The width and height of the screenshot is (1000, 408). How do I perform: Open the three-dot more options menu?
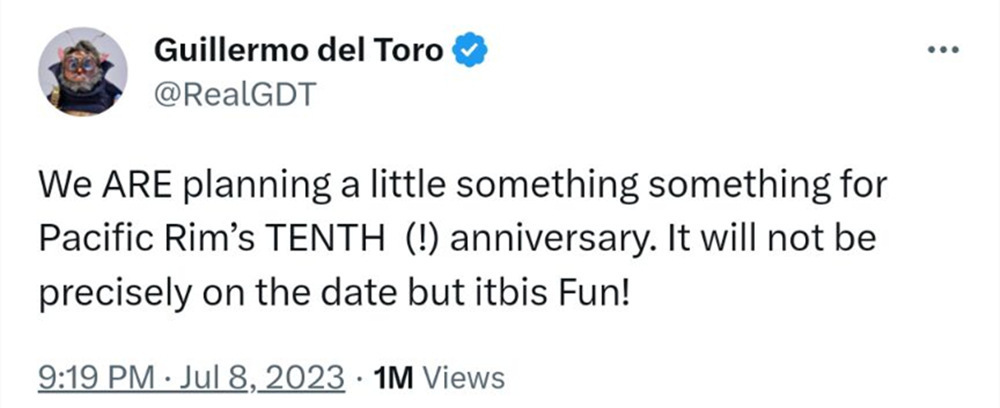[945, 50]
